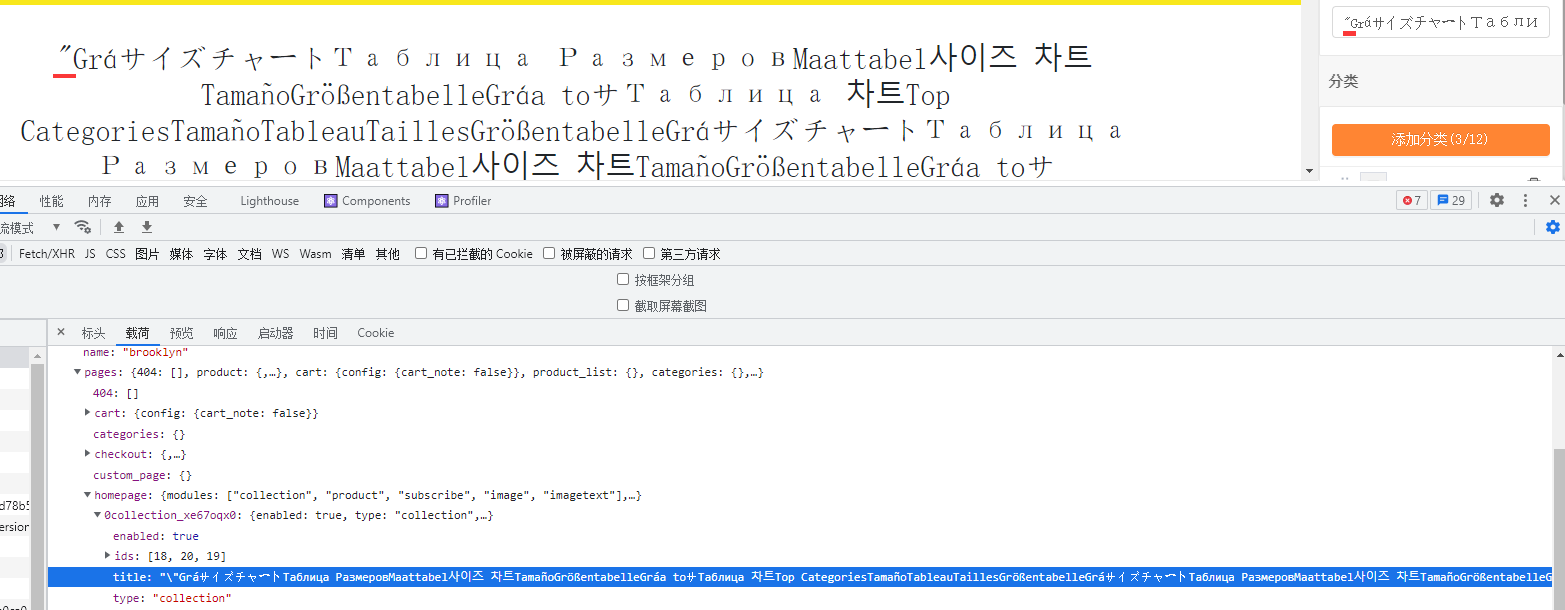This screenshot has width=1565, height=610.
Task: Select the 'categories: {}' payload row
Action: pos(139,434)
